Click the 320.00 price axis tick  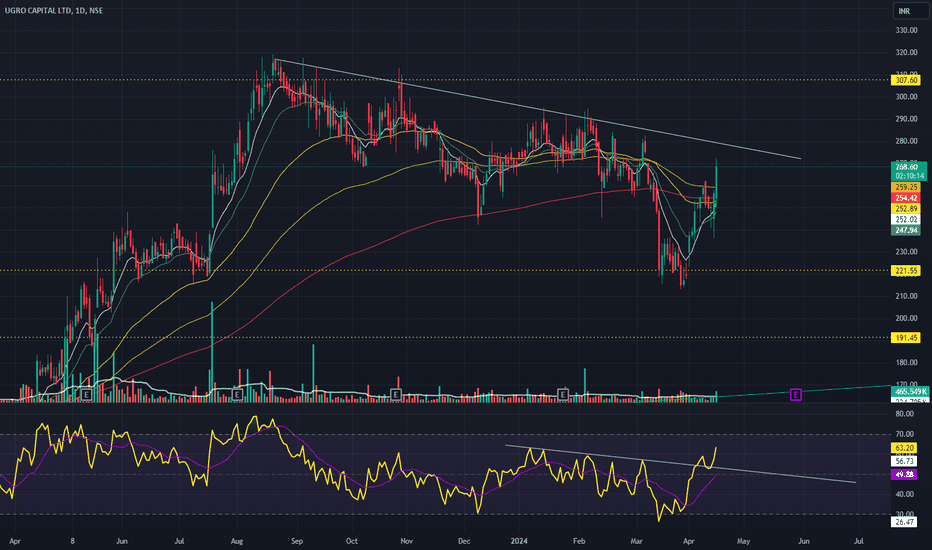coord(906,52)
